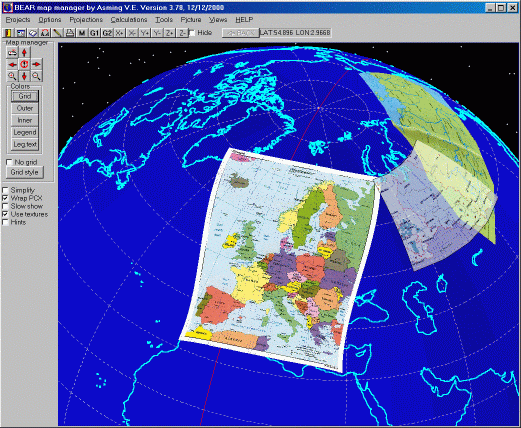Click the red center reset circle icon
This screenshot has height=428, width=521.
point(24,64)
